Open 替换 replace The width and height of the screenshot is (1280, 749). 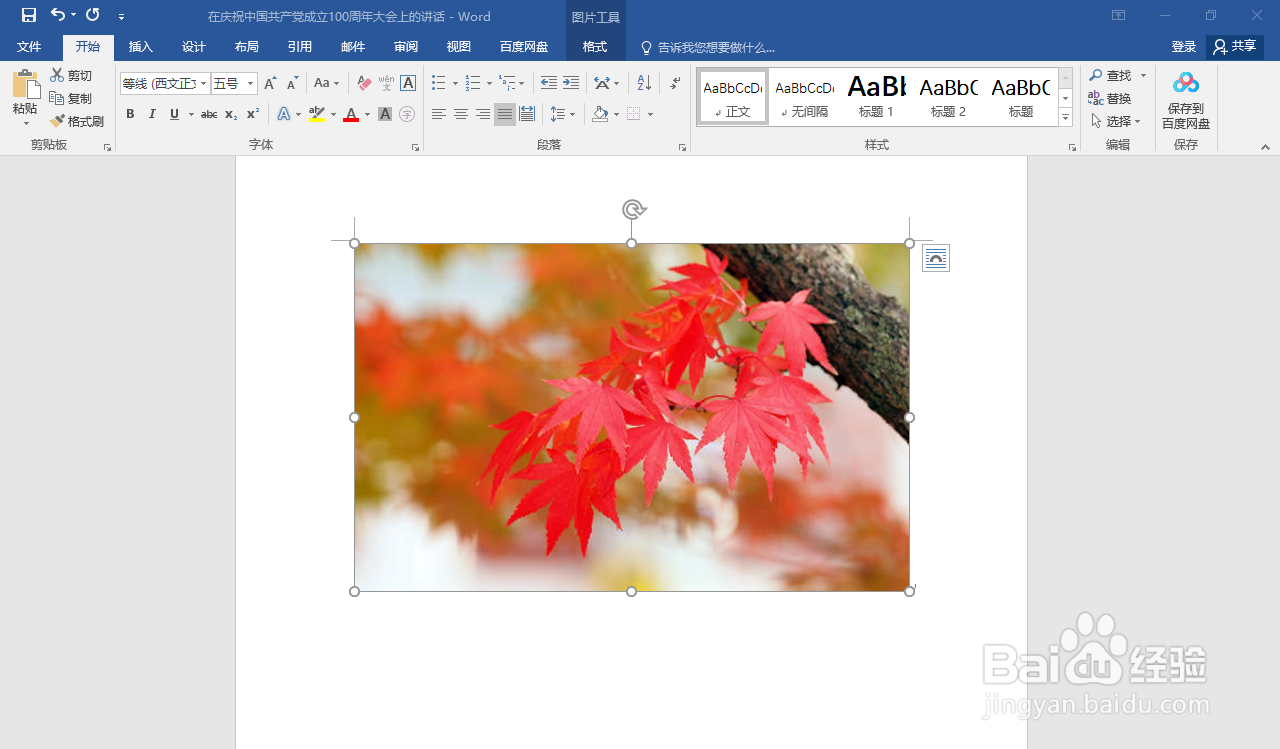[1111, 98]
